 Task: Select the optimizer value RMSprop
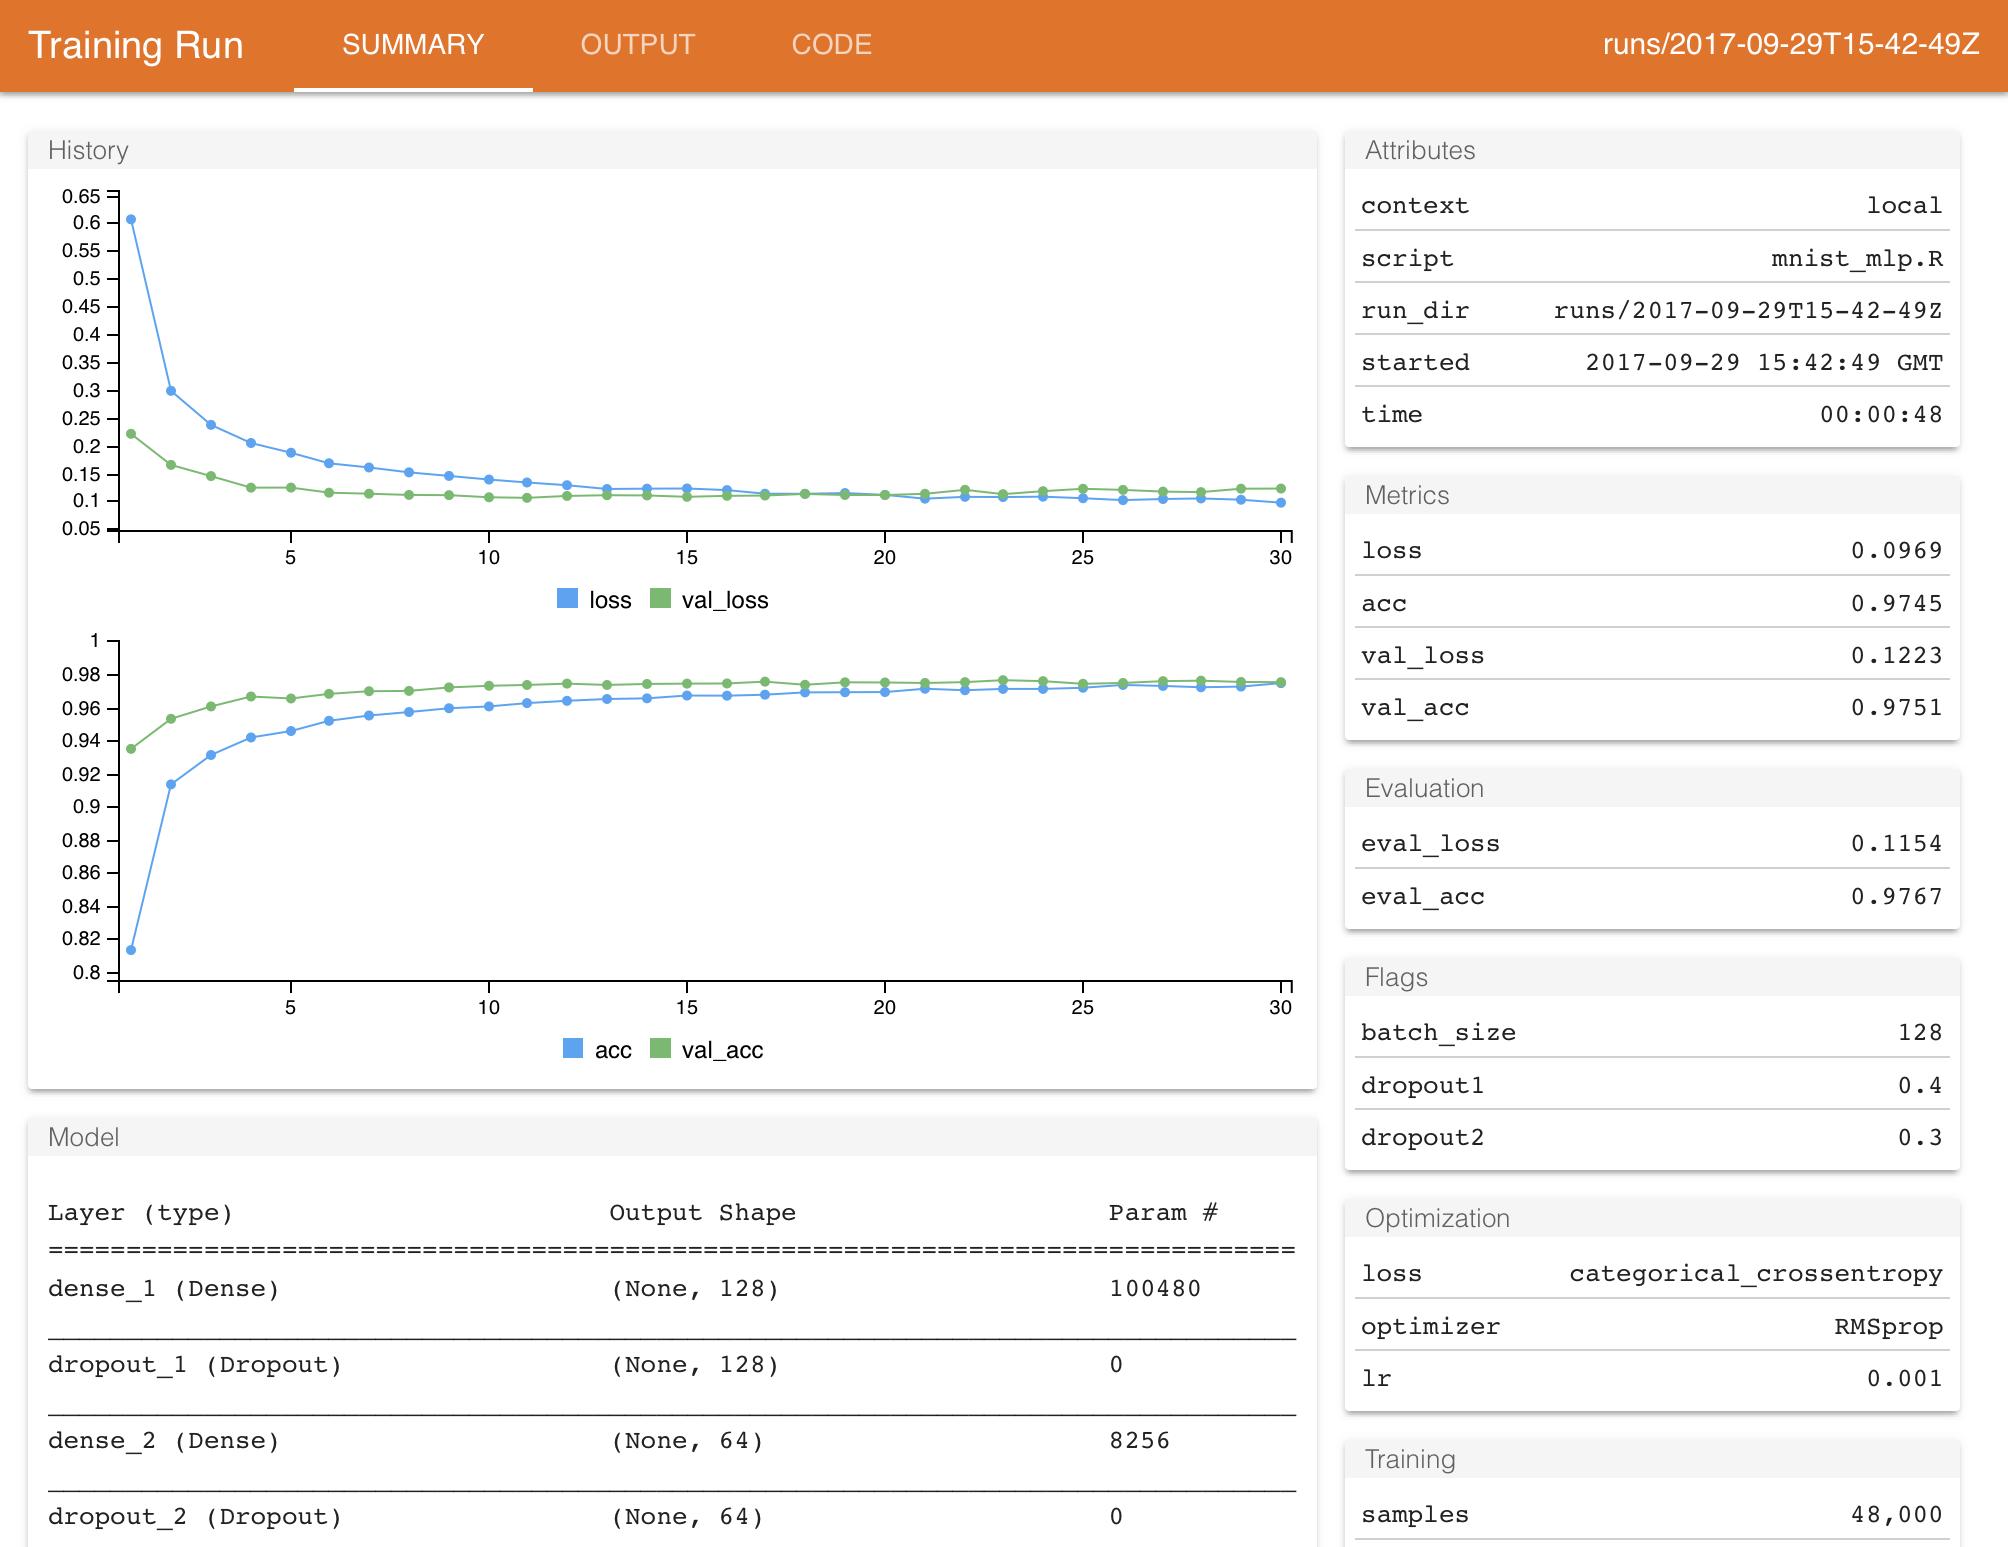point(1888,1326)
